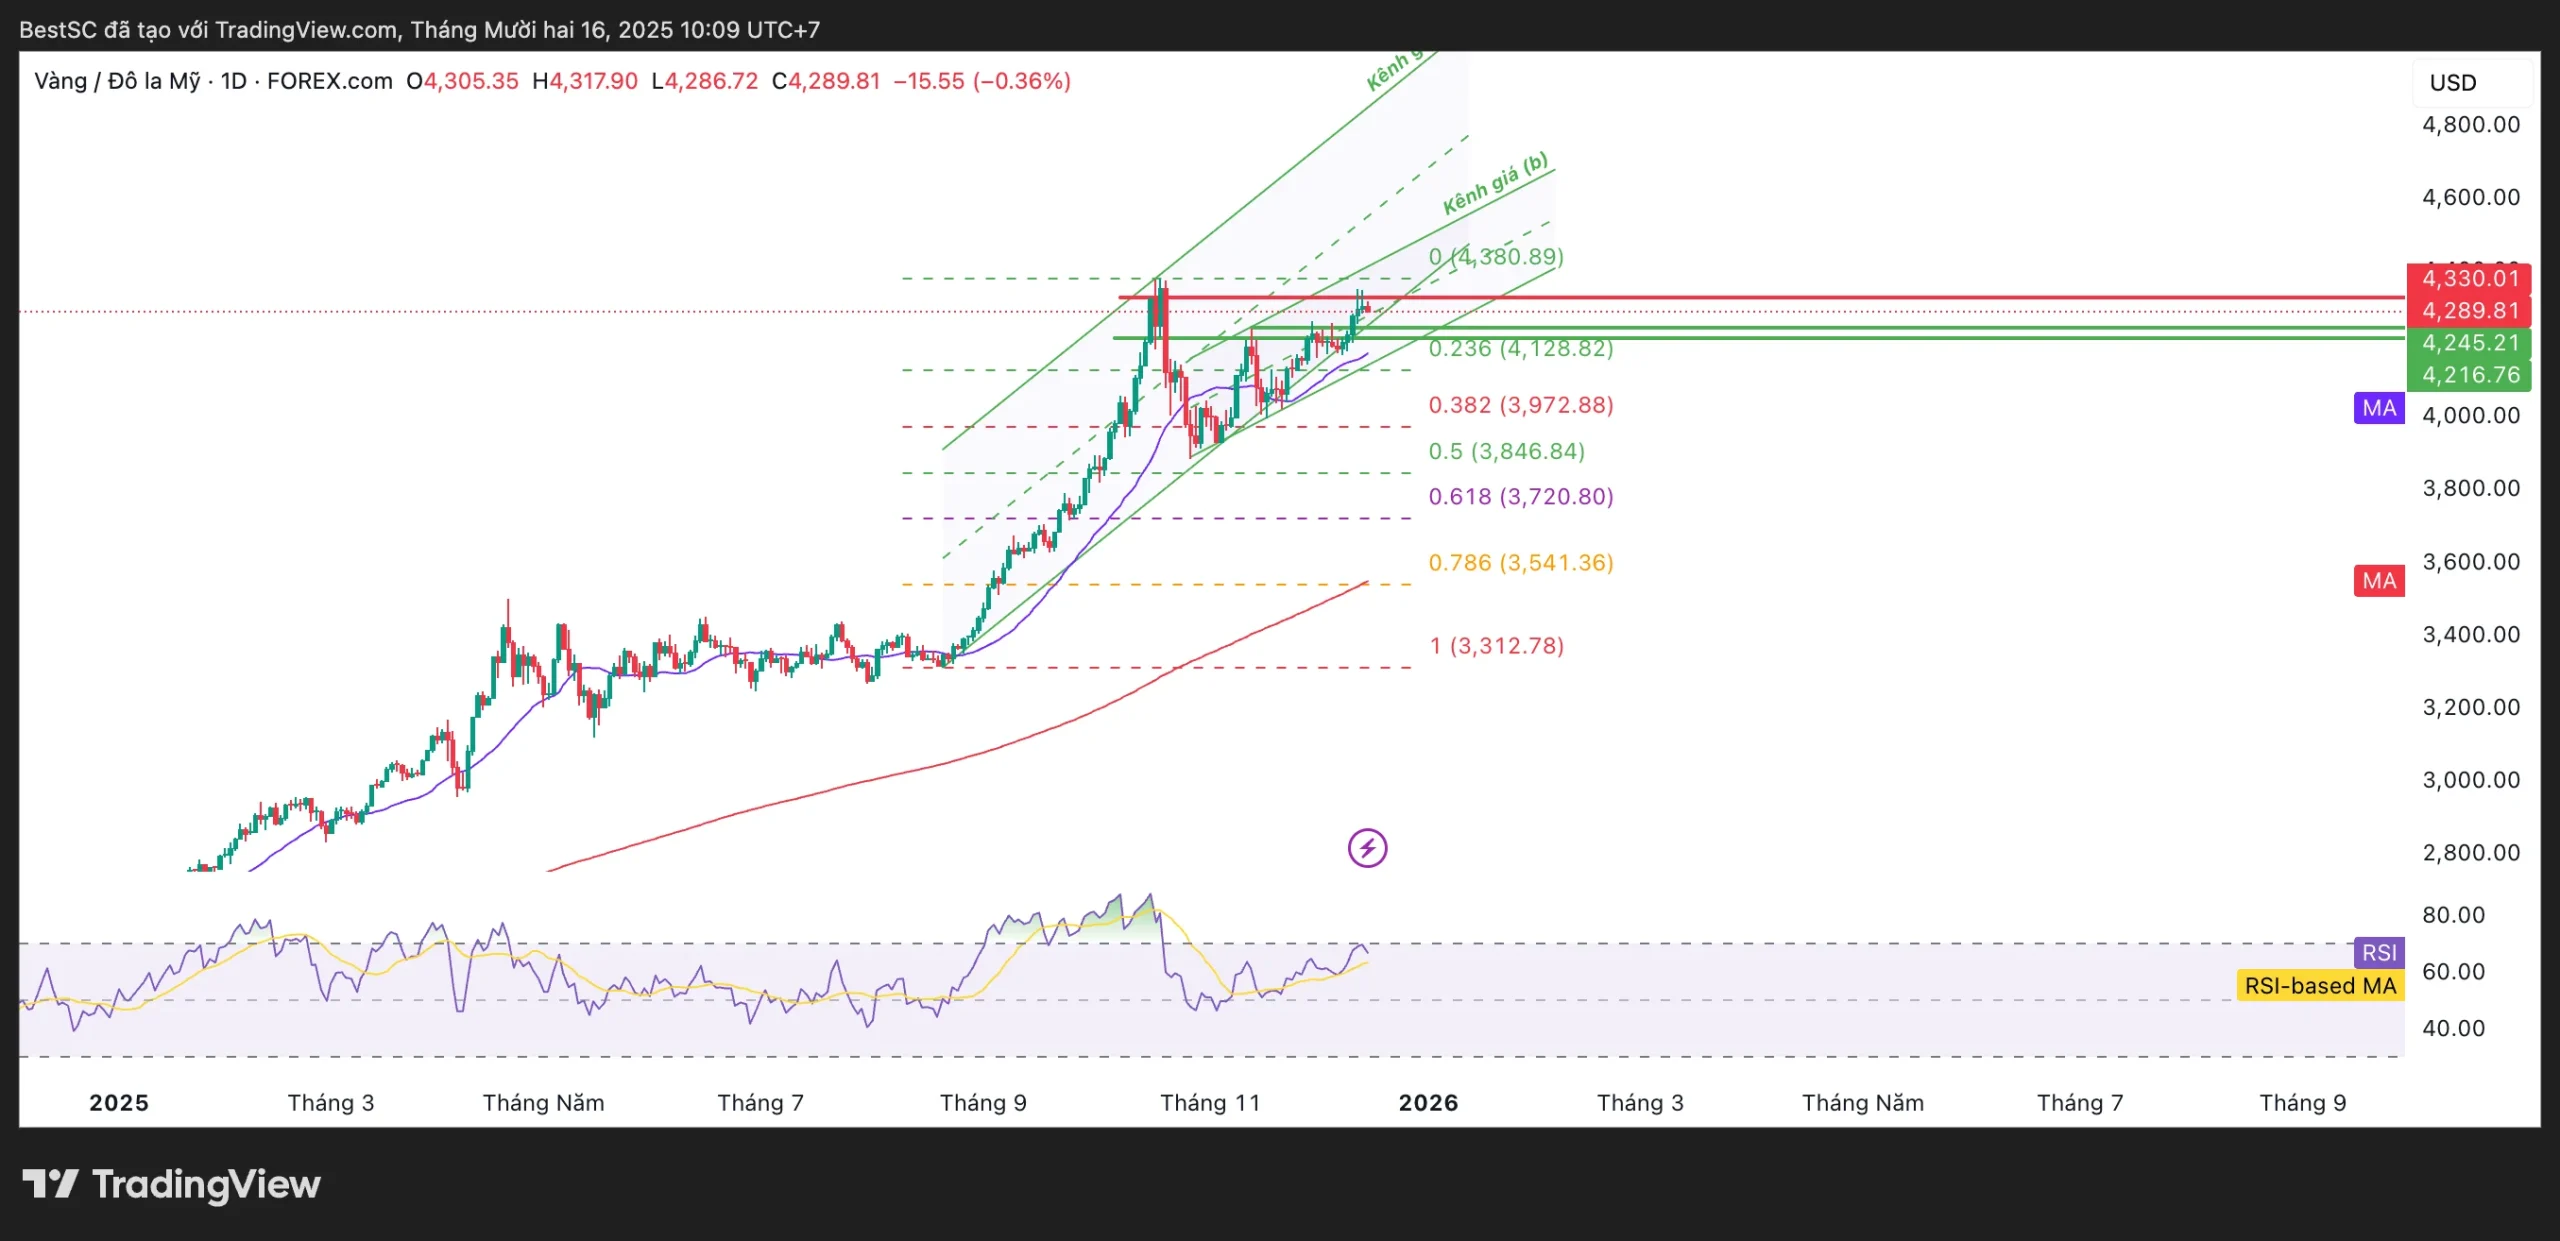Viewport: 2560px width, 1241px height.
Task: Click the 1D timeframe label in header
Action: click(233, 81)
